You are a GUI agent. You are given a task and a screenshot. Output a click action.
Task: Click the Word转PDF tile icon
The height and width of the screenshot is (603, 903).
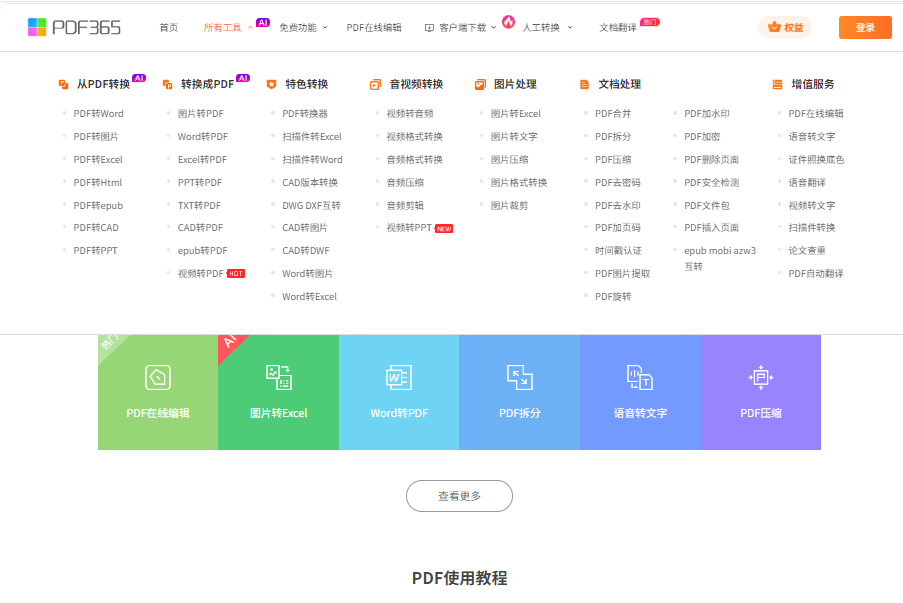tap(399, 377)
